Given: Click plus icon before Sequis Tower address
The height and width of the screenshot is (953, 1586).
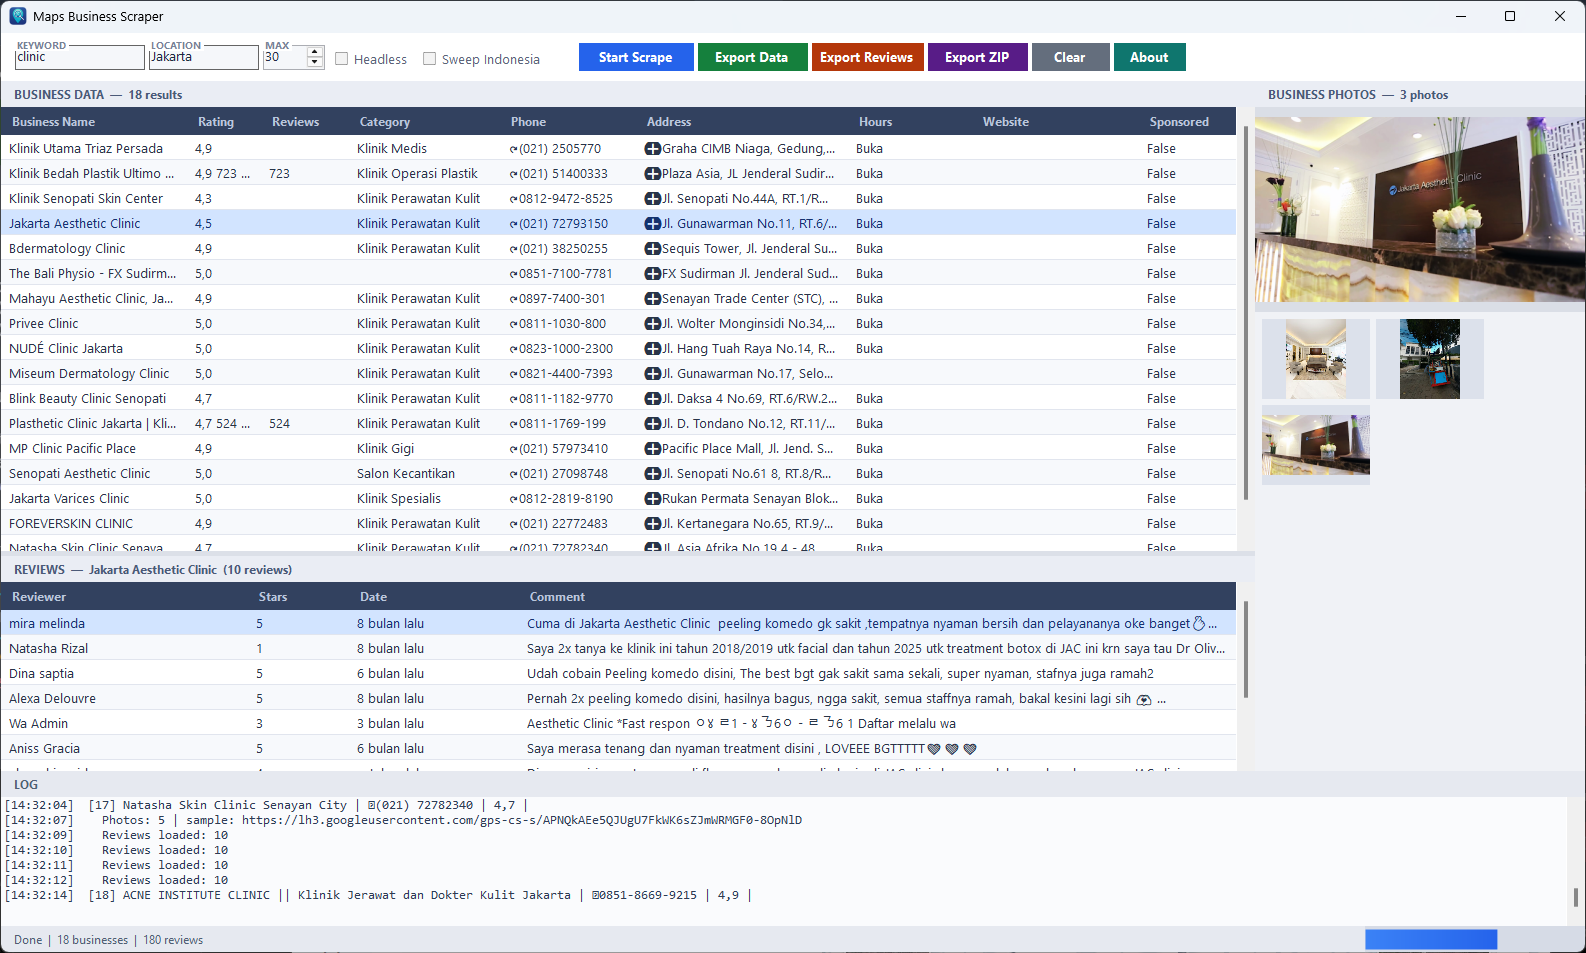Looking at the screenshot, I should click(652, 248).
